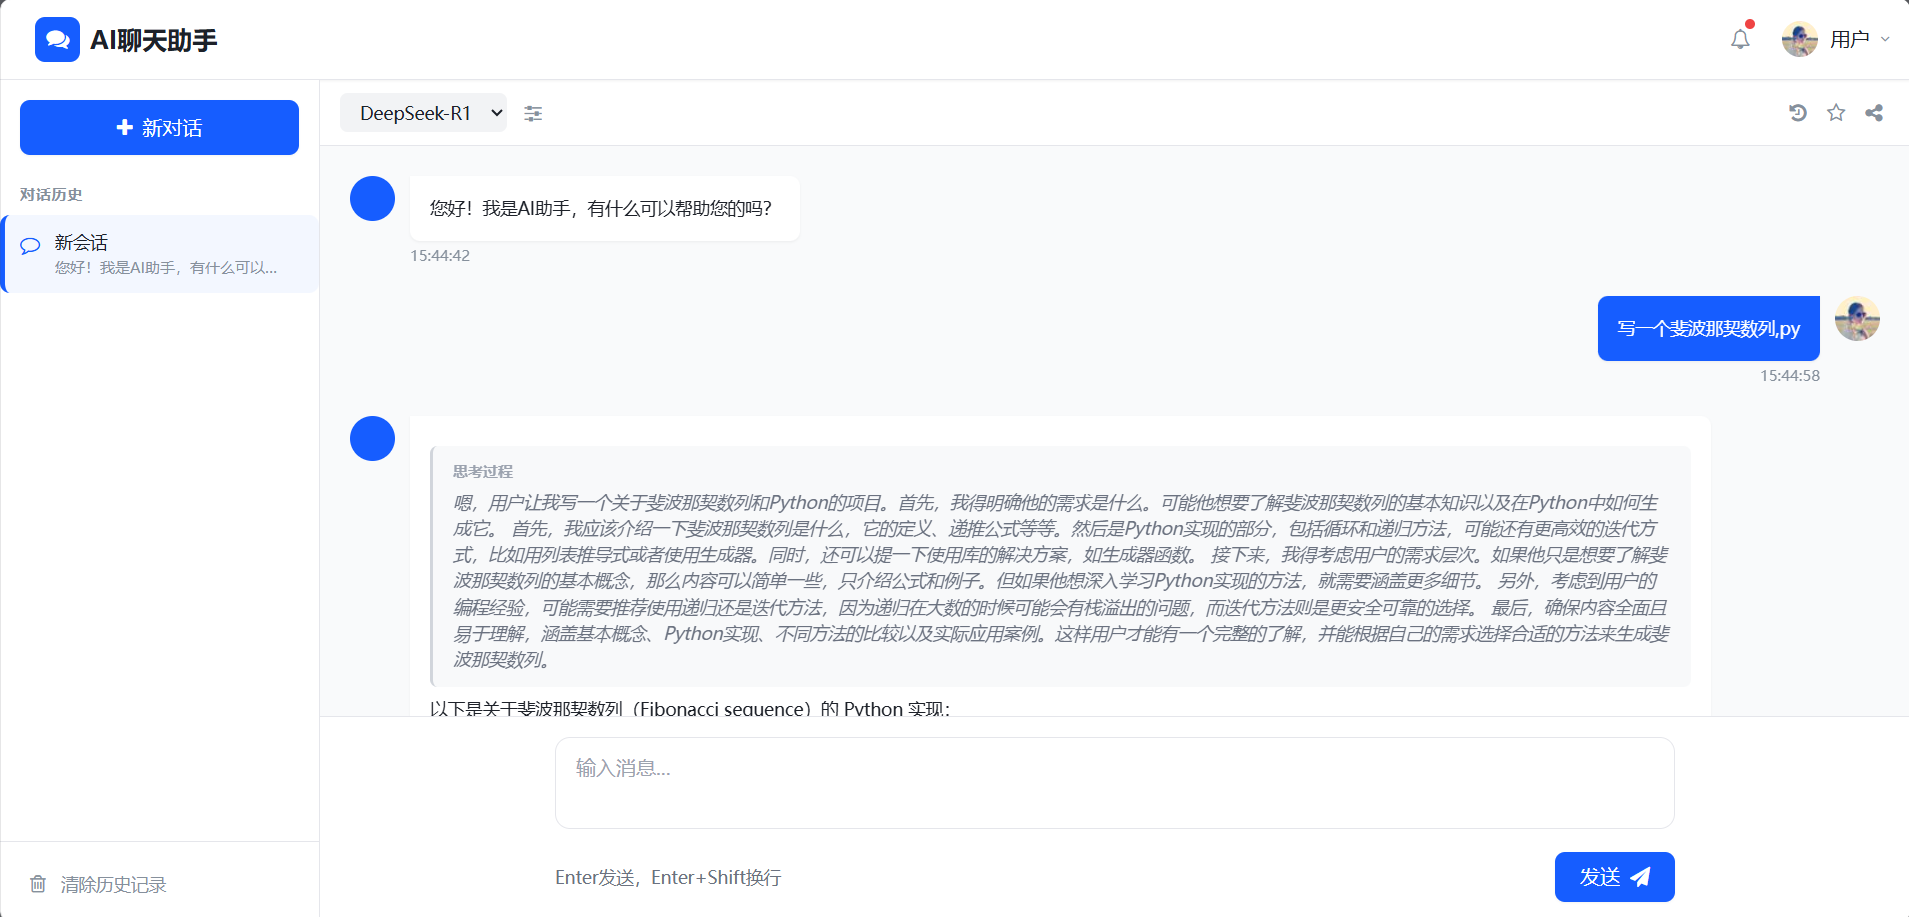Click the user avatar in top bar
The height and width of the screenshot is (917, 1909).
tap(1799, 40)
